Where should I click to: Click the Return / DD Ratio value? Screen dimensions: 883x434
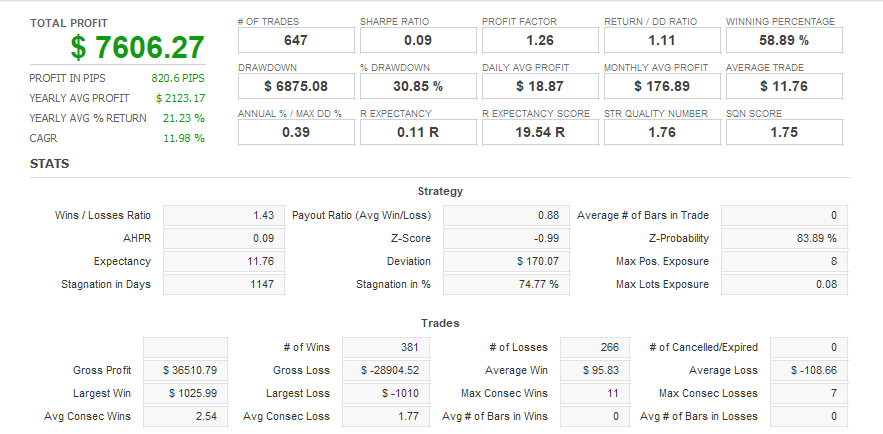click(662, 40)
